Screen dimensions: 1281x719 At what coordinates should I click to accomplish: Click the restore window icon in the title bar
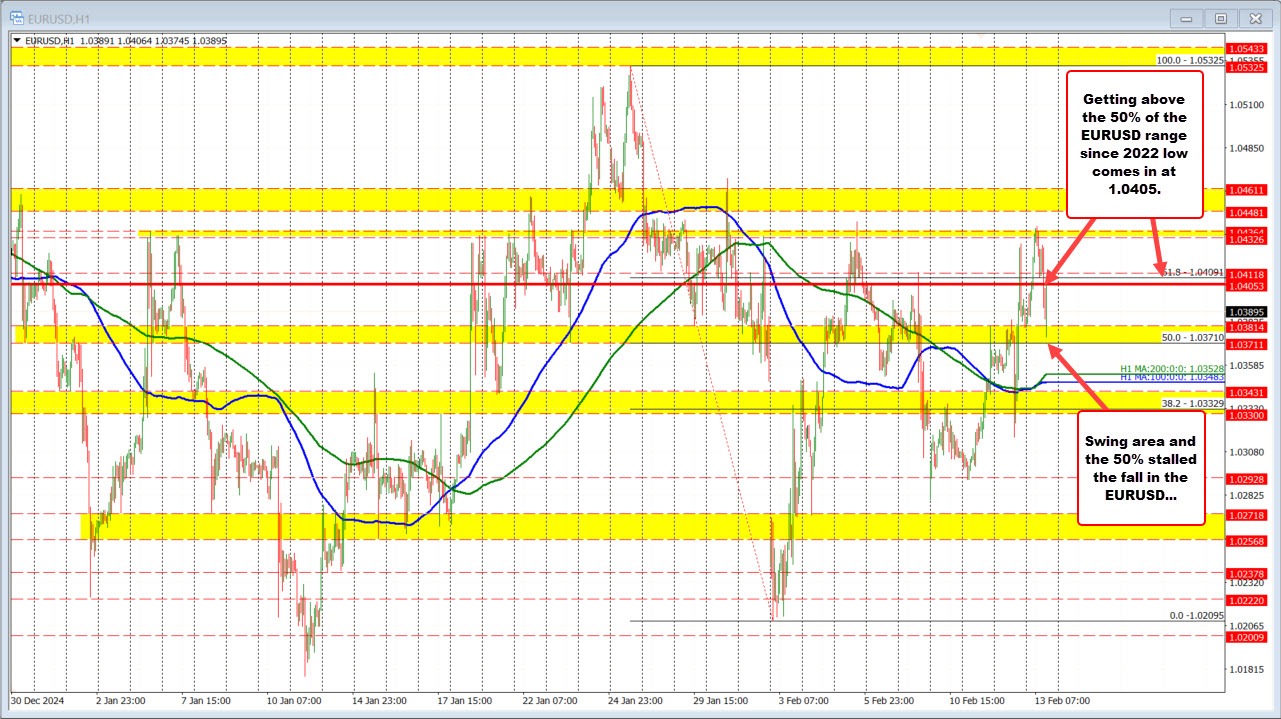[x=1220, y=17]
